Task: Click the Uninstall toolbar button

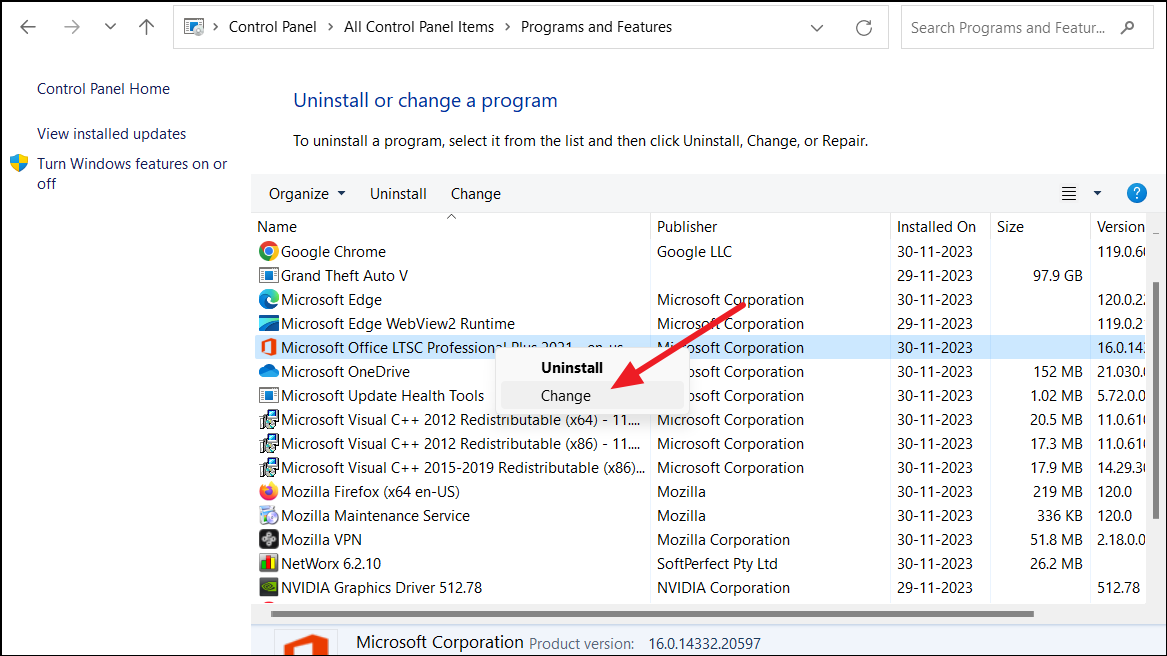Action: tap(398, 193)
